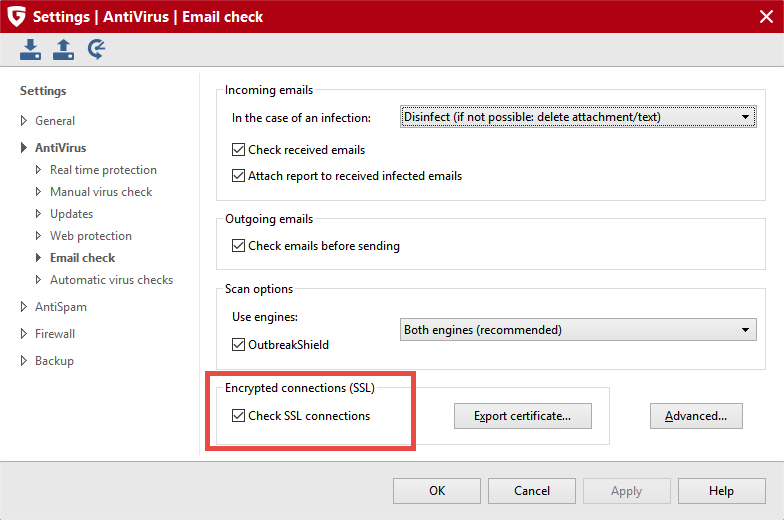Viewport: 784px width, 520px height.
Task: Click 'In the case of an infection:' label
Action: coord(302,118)
